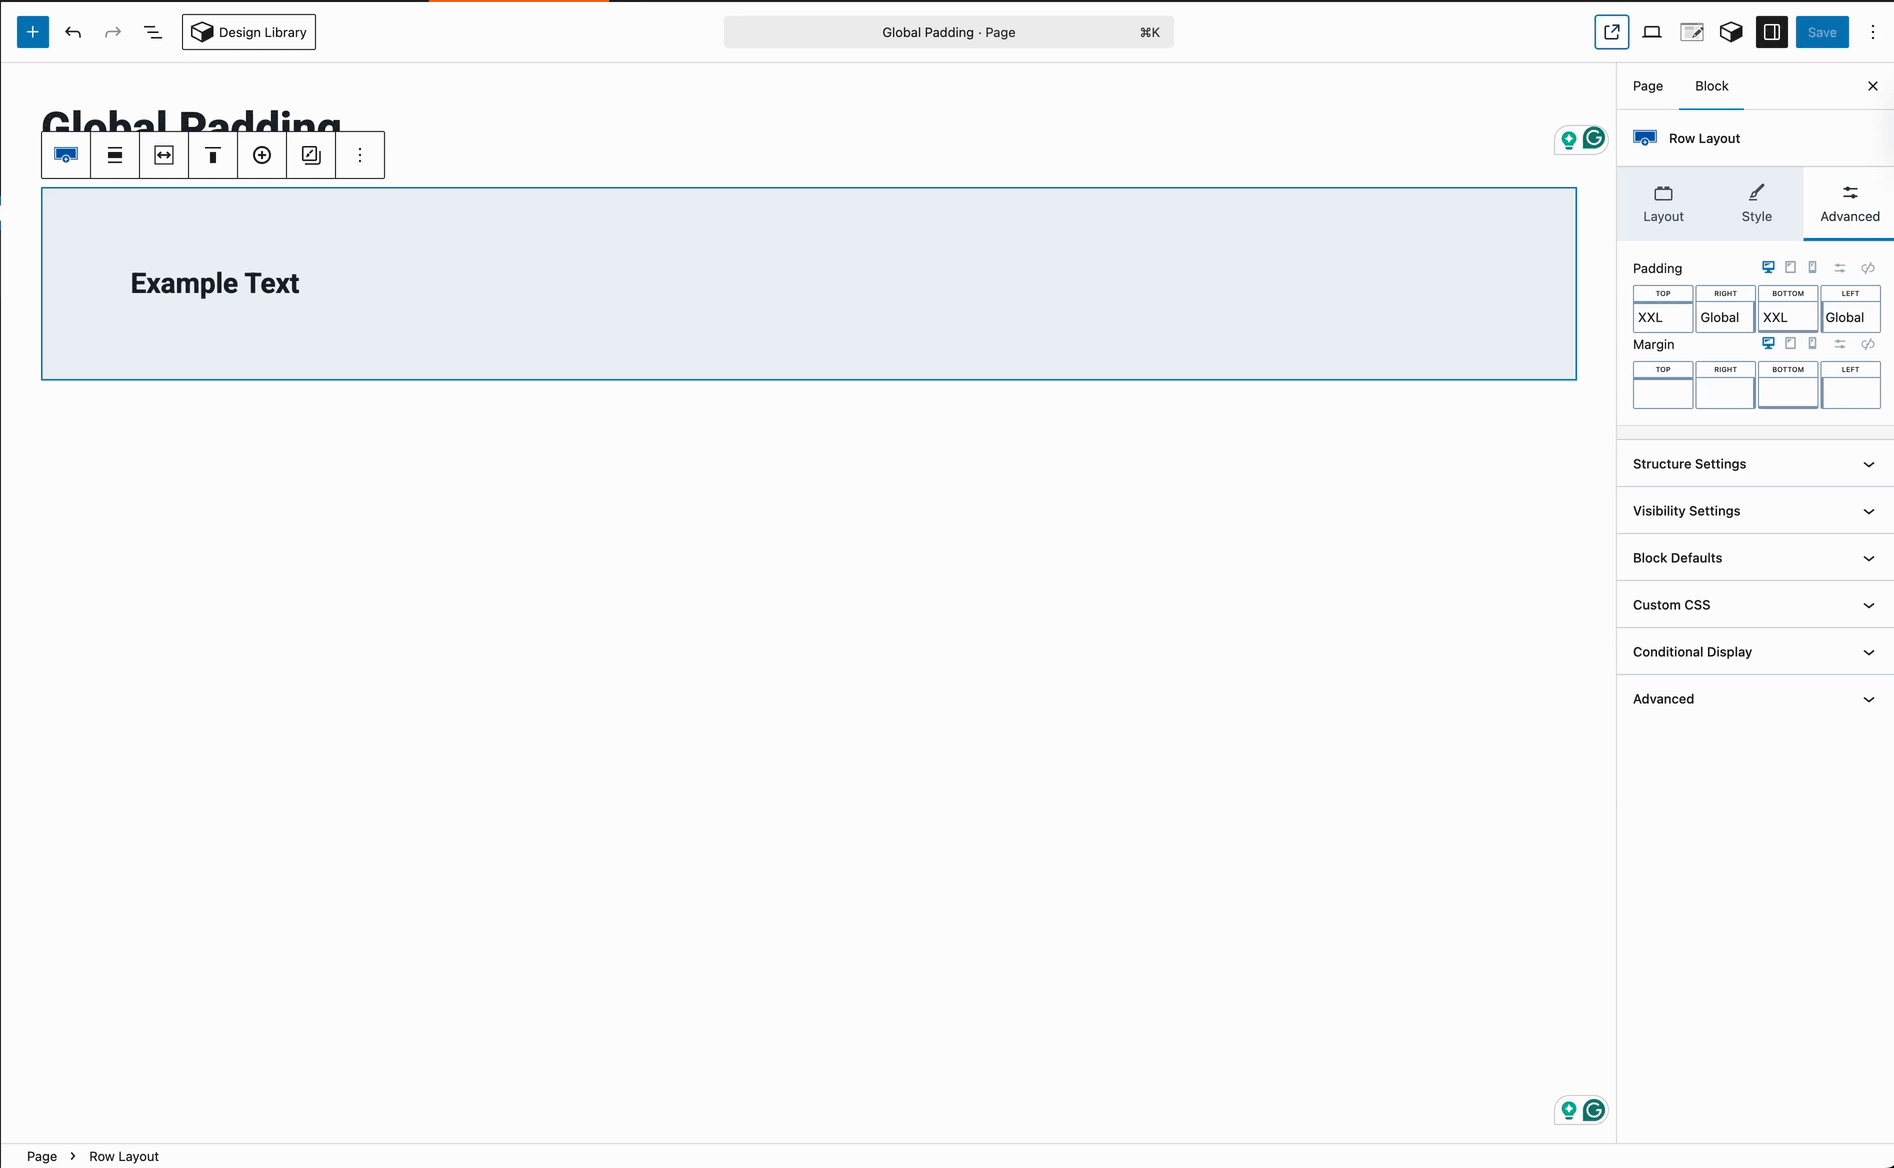This screenshot has height=1168, width=1894.
Task: Click the Save button
Action: tap(1821, 31)
